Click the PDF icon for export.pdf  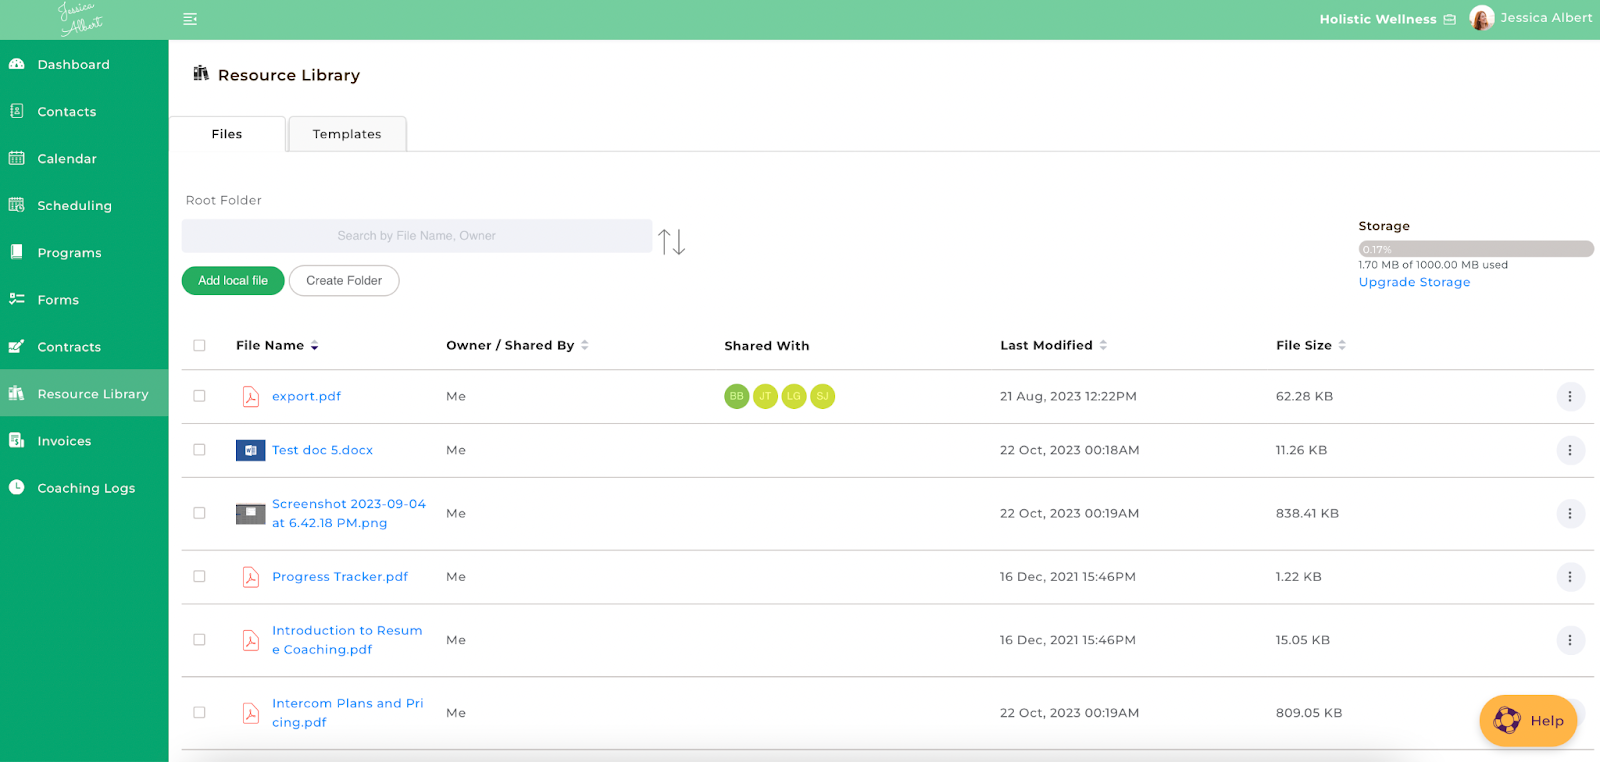[x=251, y=397]
